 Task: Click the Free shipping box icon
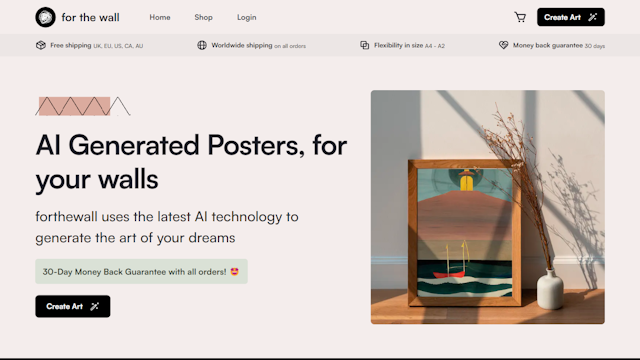click(x=40, y=45)
